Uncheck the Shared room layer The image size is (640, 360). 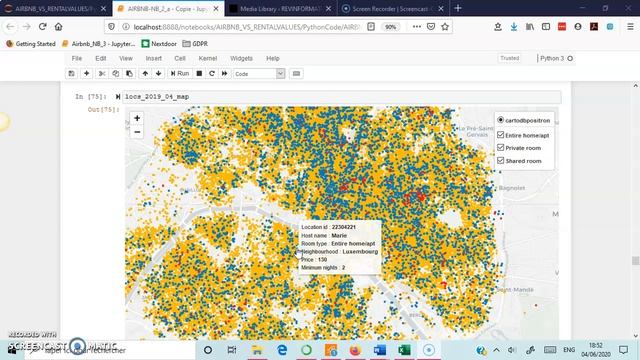pyautogui.click(x=500, y=160)
